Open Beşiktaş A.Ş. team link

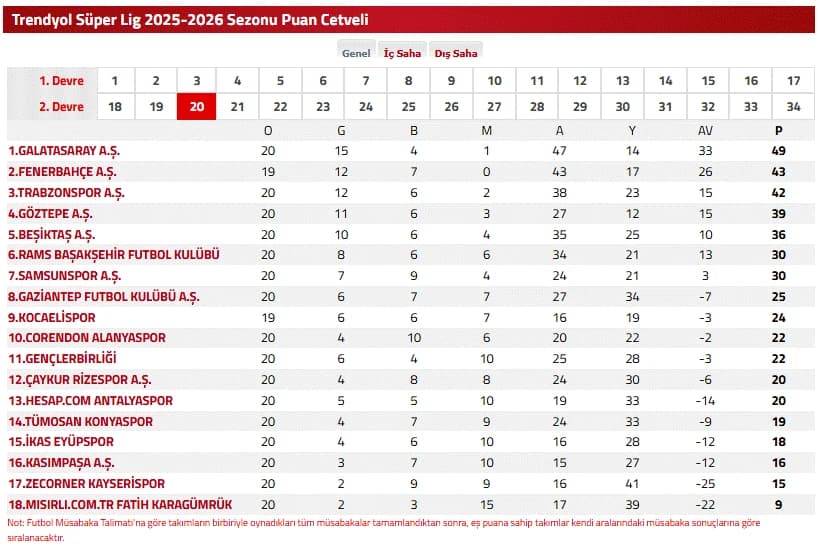pyautogui.click(x=51, y=234)
